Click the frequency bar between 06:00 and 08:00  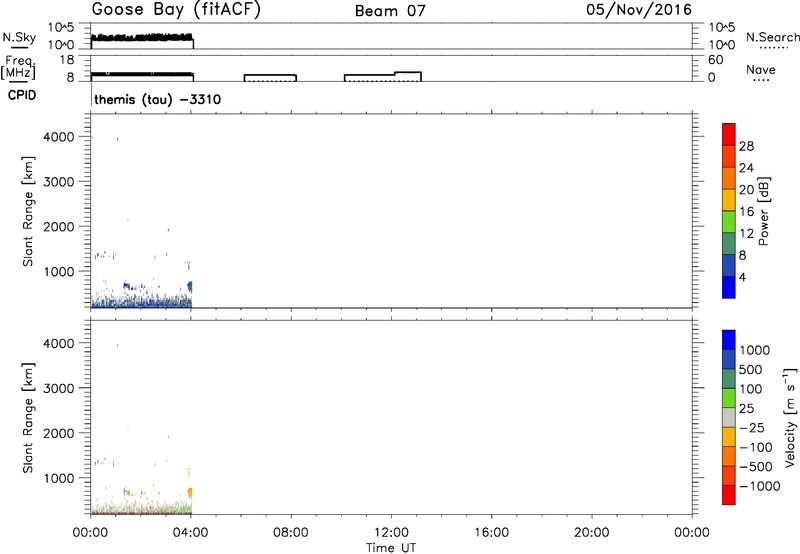(270, 78)
